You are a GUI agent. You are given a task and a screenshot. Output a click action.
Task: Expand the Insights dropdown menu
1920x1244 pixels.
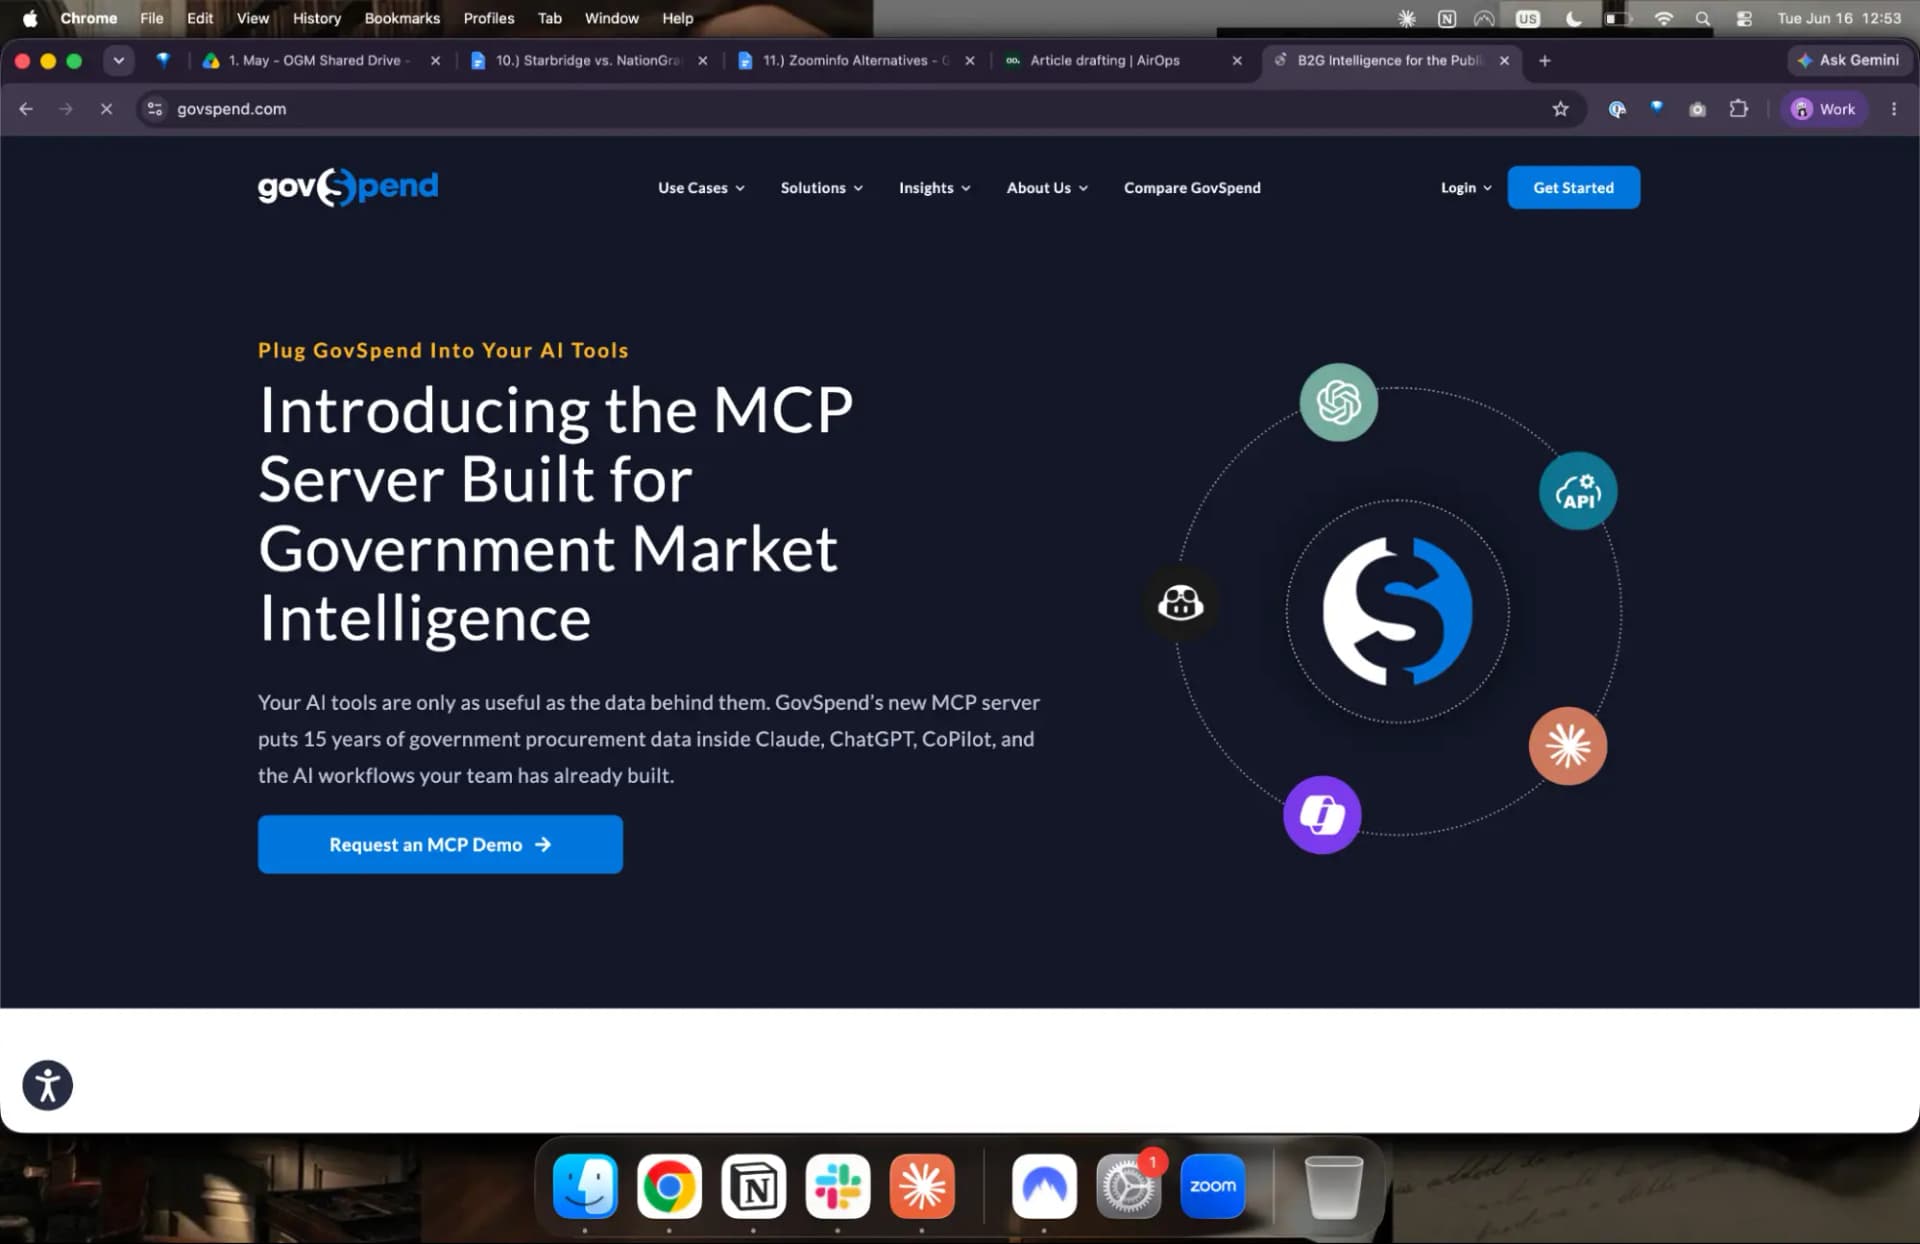(x=934, y=188)
